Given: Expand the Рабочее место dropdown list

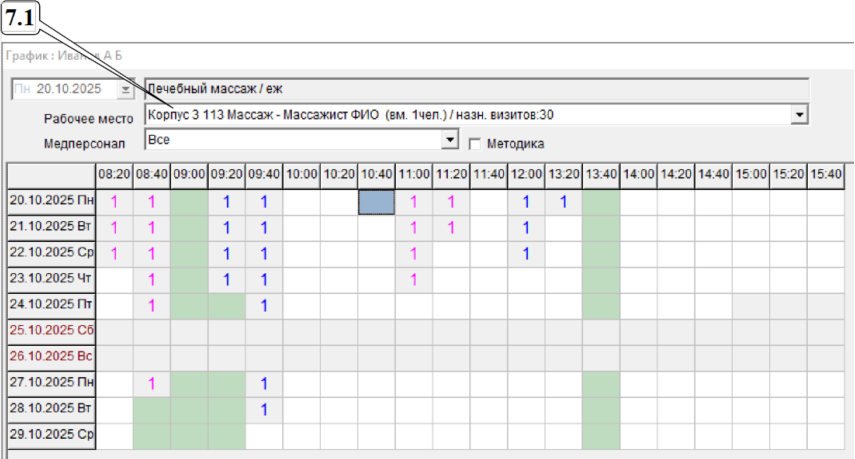Looking at the screenshot, I should click(x=798, y=115).
